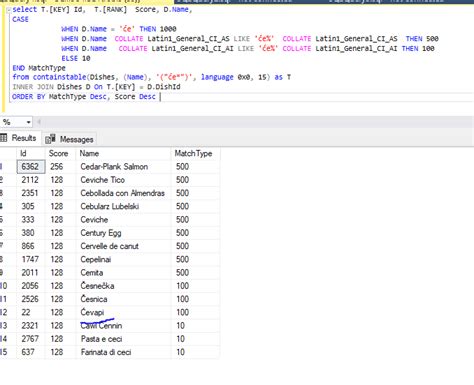474x385 pixels.
Task: Select the Id cell 2011
Action: tap(31, 273)
